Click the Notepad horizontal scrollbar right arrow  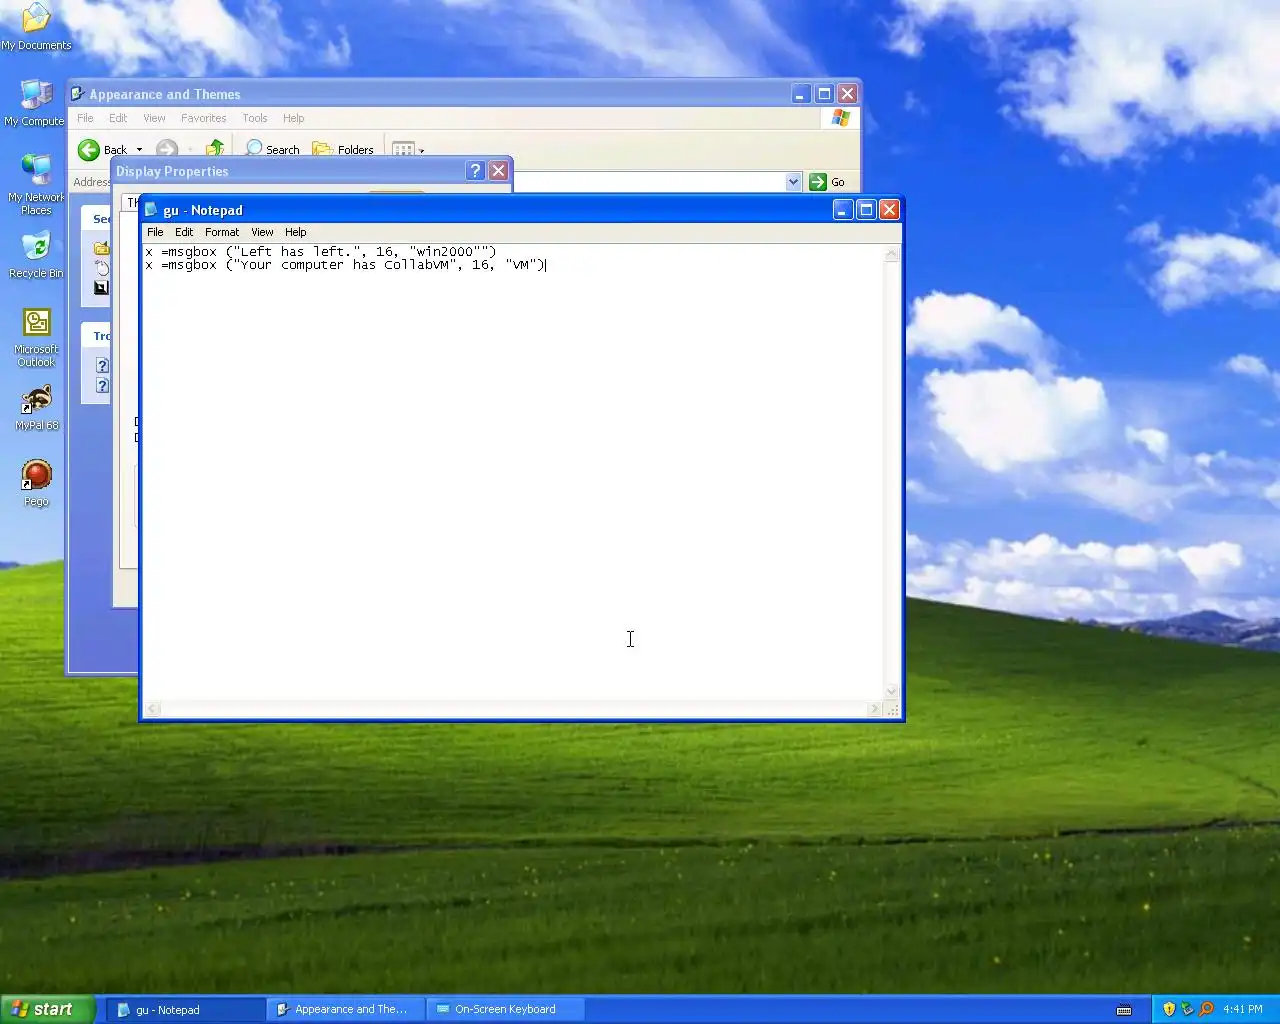tap(875, 709)
